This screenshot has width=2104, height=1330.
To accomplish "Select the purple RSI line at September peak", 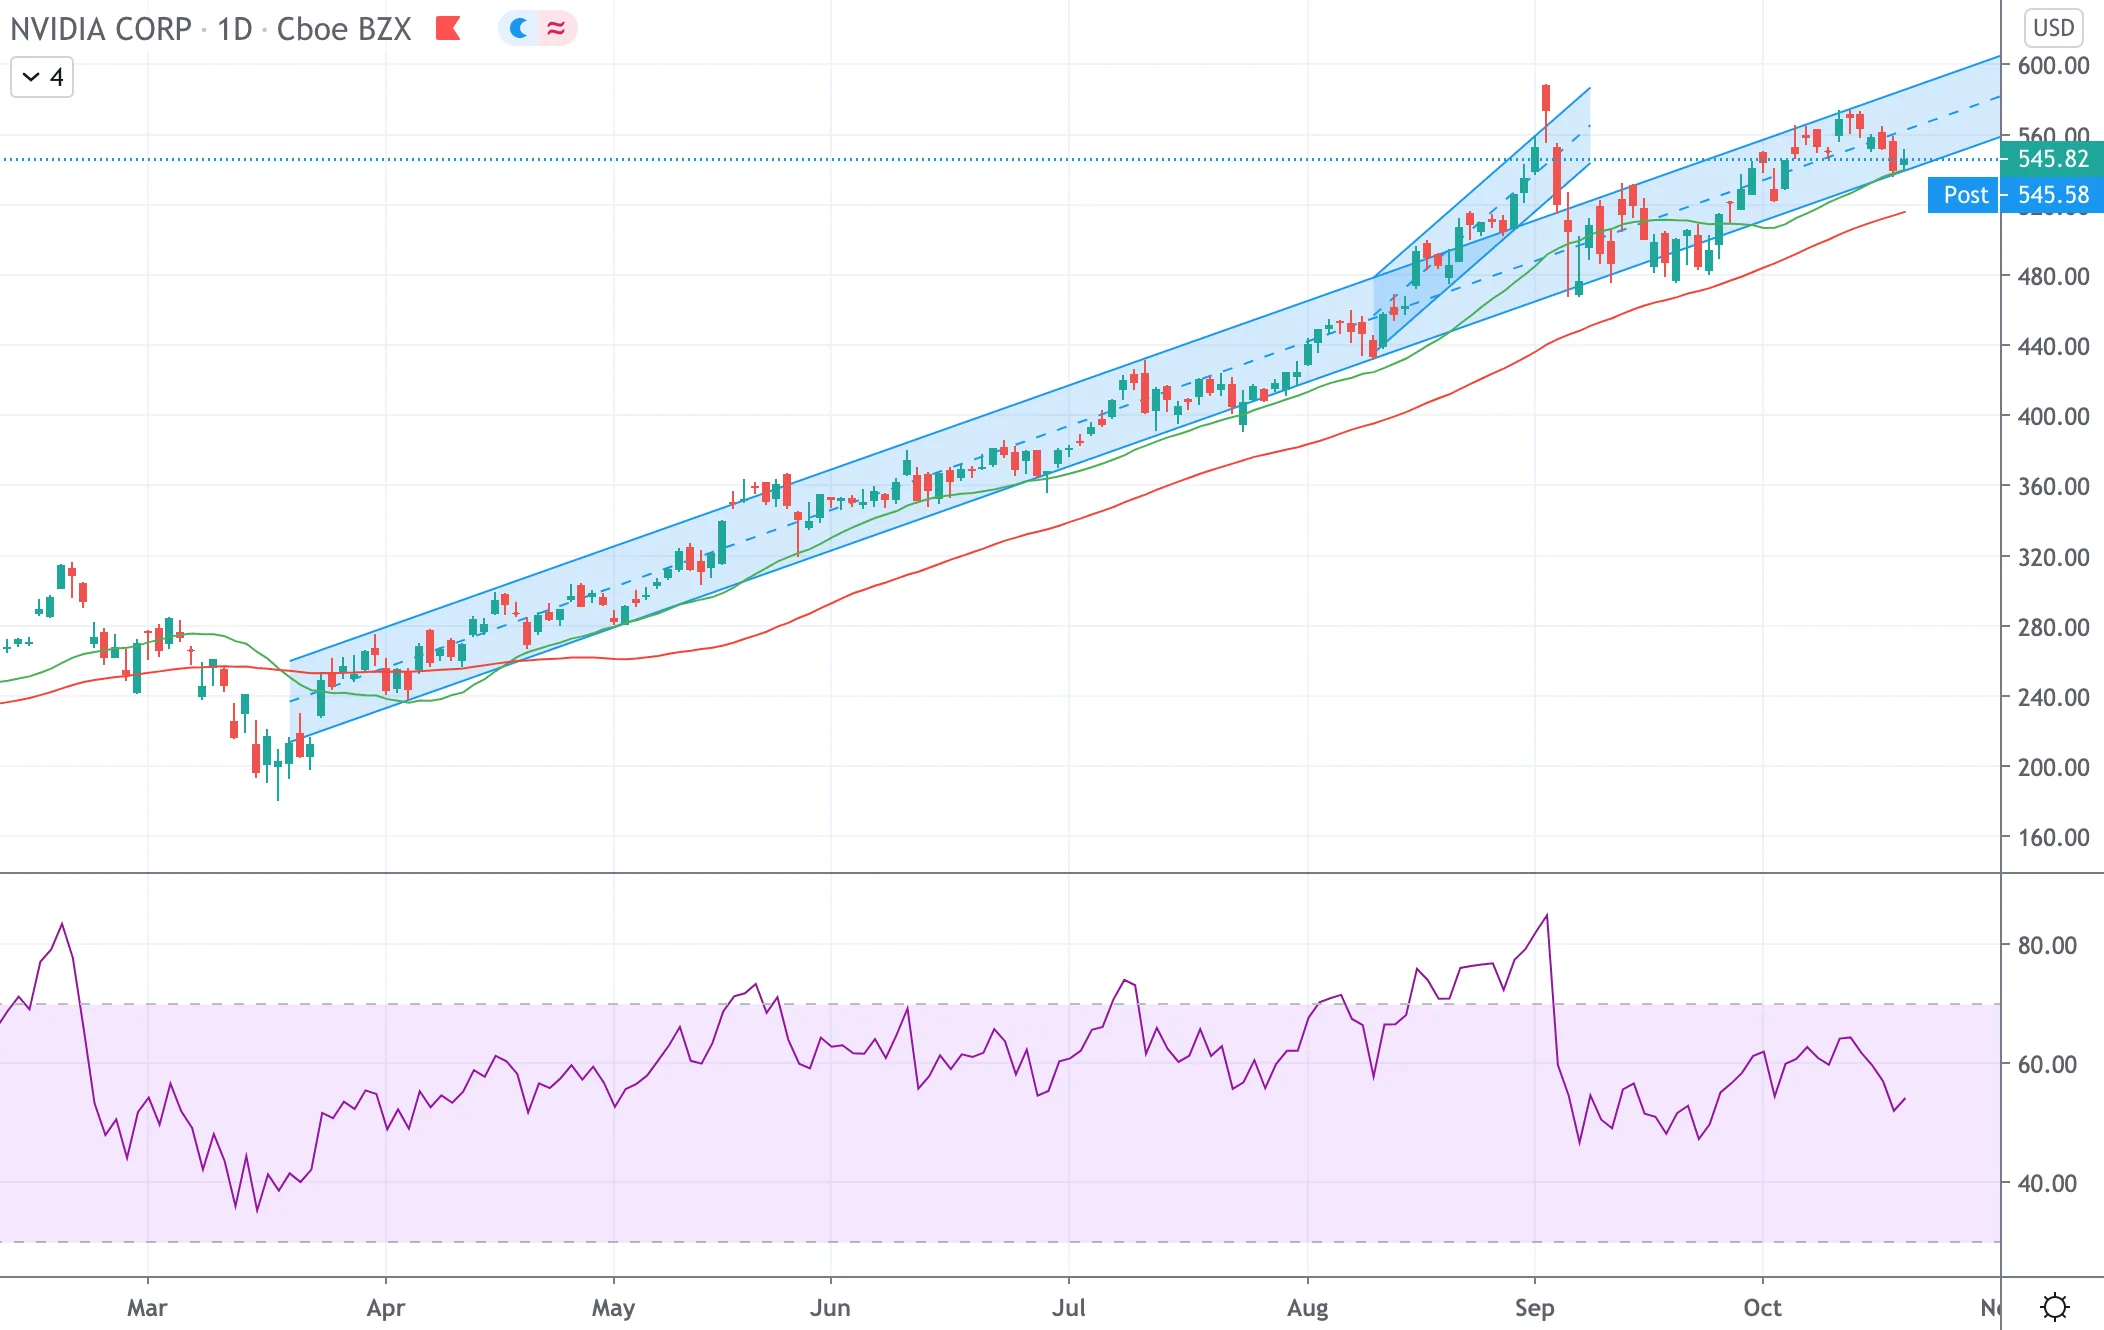I will [x=1547, y=916].
